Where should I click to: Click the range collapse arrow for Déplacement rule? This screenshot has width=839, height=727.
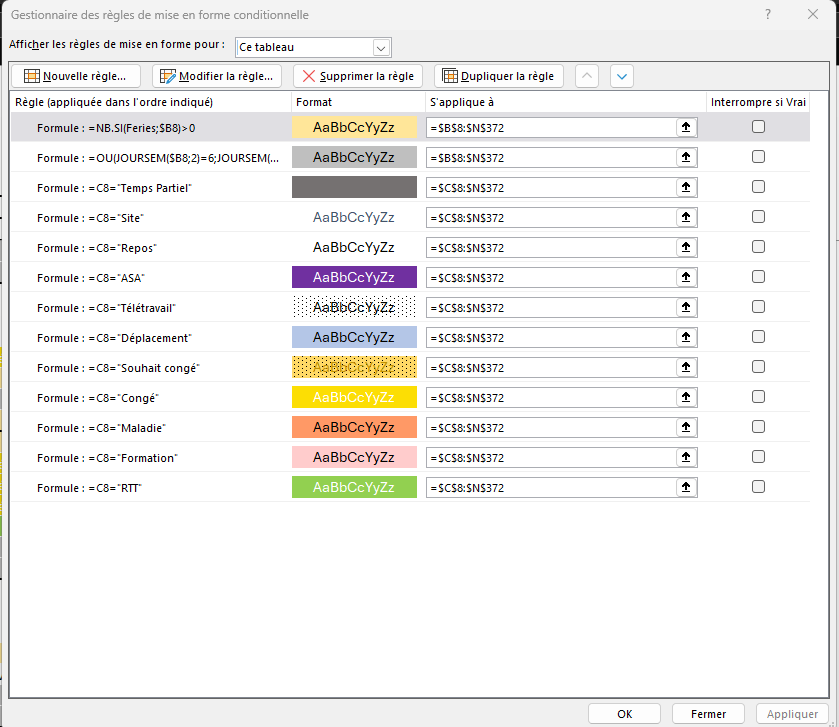[x=686, y=337]
